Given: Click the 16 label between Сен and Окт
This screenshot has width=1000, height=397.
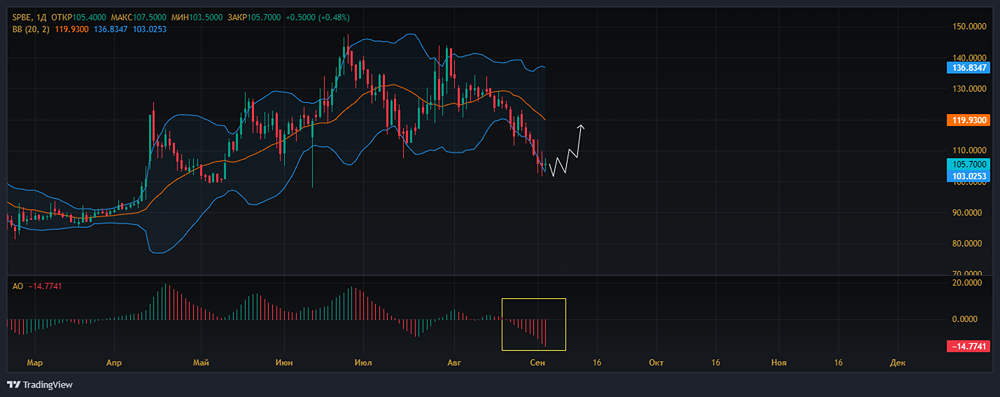Looking at the screenshot, I should click(597, 363).
